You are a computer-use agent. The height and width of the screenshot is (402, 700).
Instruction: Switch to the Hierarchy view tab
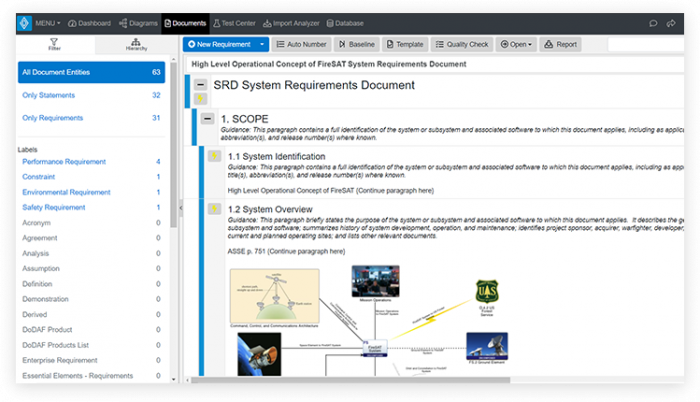(136, 44)
